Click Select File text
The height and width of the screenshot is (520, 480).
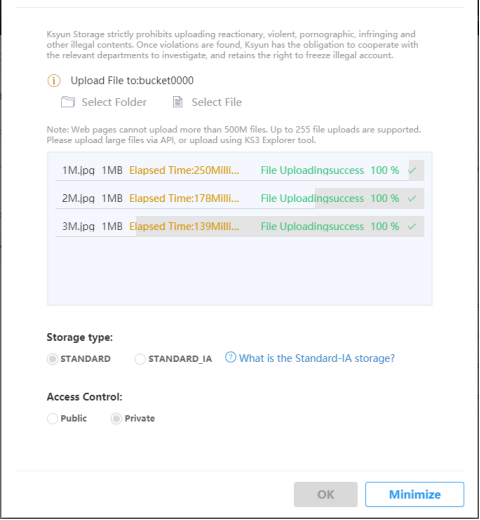coord(217,102)
